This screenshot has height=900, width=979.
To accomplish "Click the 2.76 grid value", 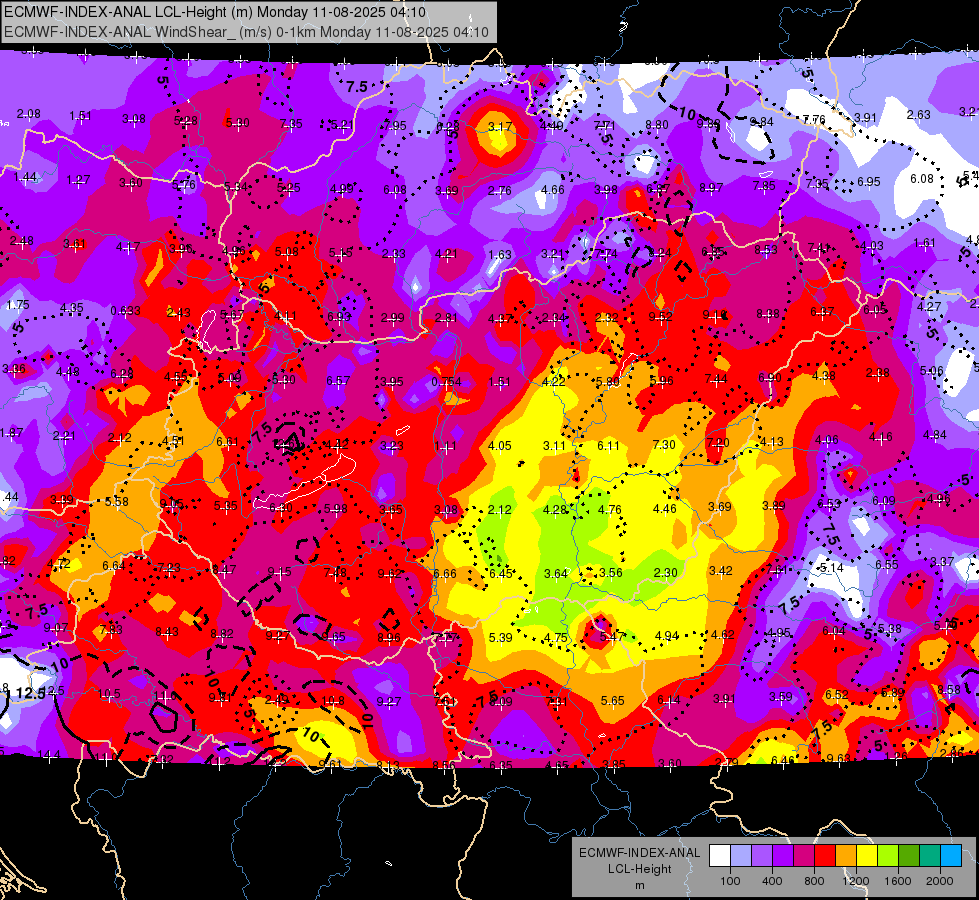I will [x=499, y=190].
